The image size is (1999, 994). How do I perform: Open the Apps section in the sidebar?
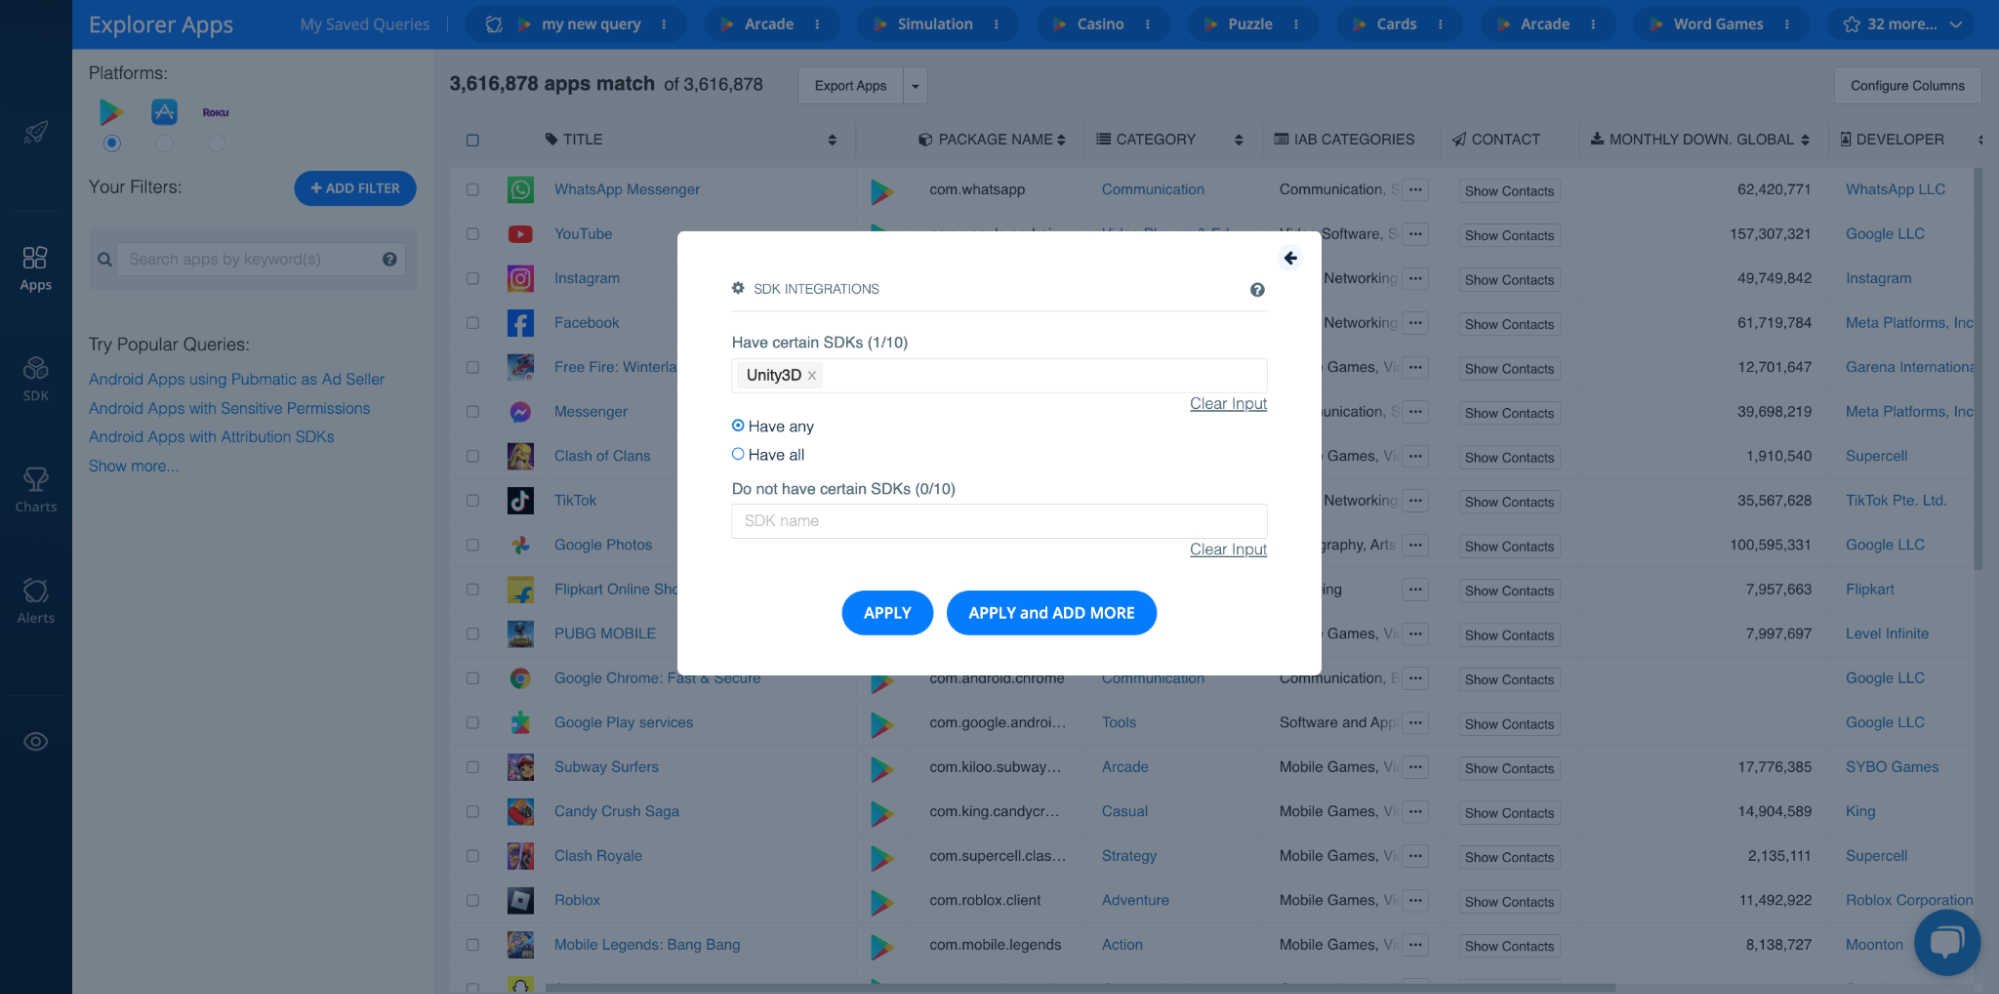tap(36, 269)
